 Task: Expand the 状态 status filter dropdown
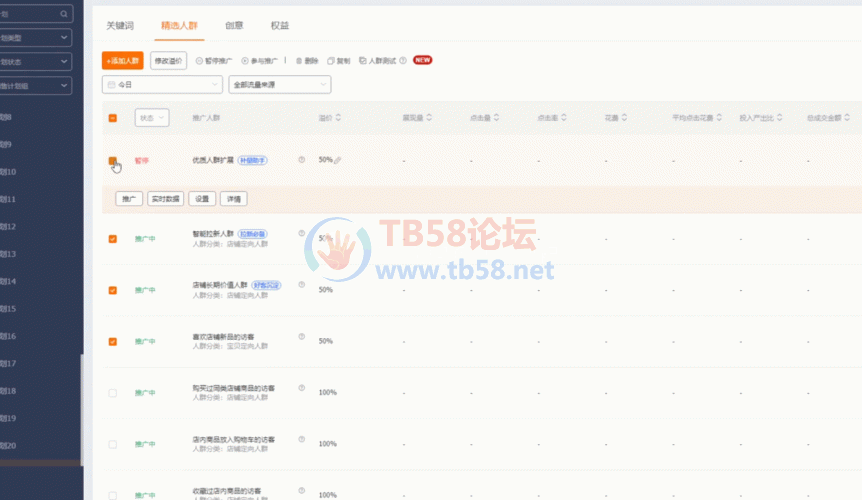[x=152, y=118]
